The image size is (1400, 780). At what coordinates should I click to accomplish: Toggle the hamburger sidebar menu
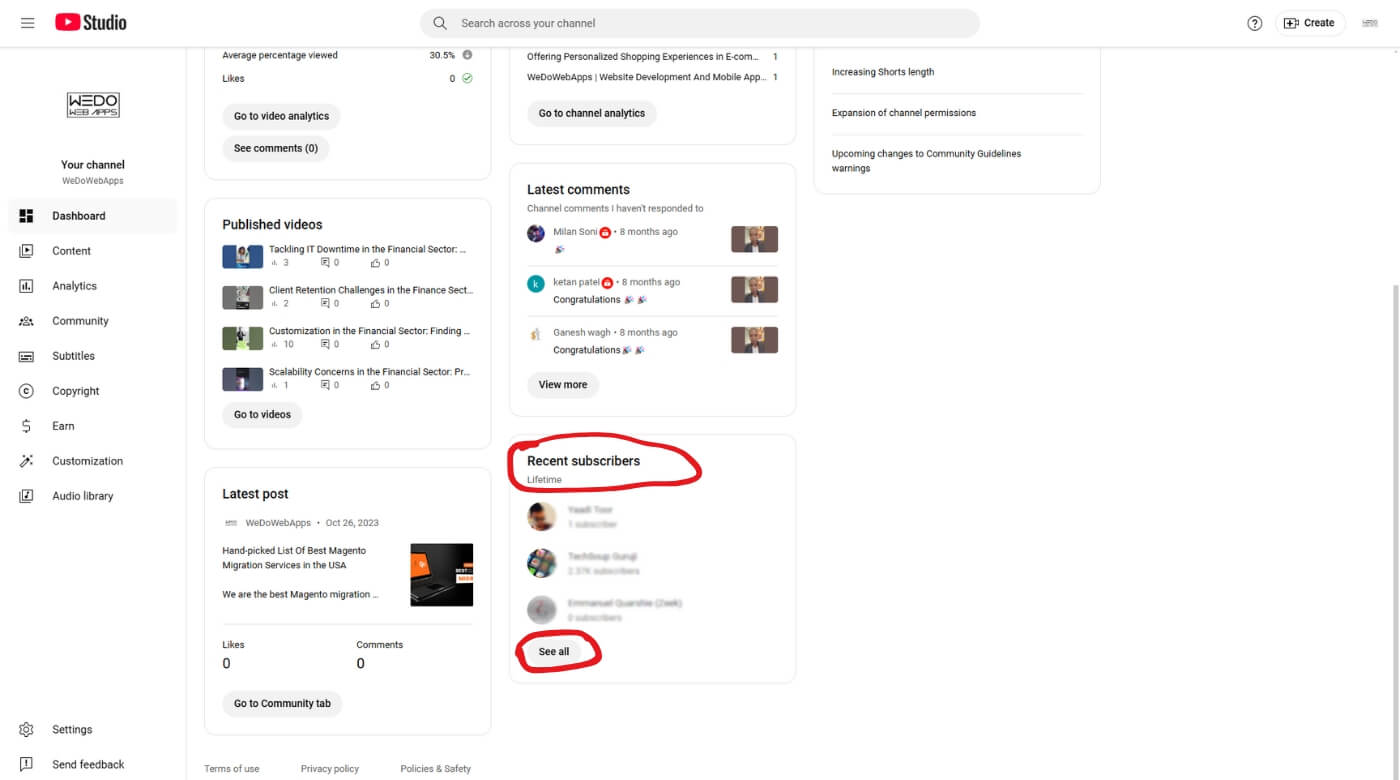pyautogui.click(x=27, y=22)
